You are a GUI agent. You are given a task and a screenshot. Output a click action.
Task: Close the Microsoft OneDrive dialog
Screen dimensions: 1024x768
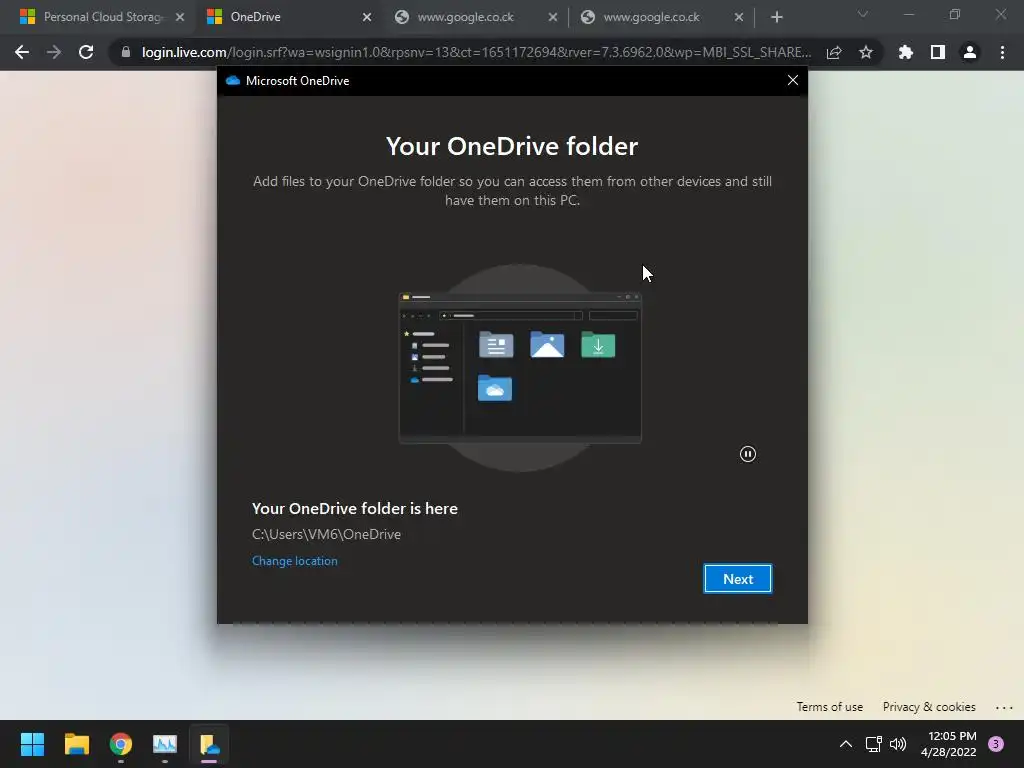point(793,80)
